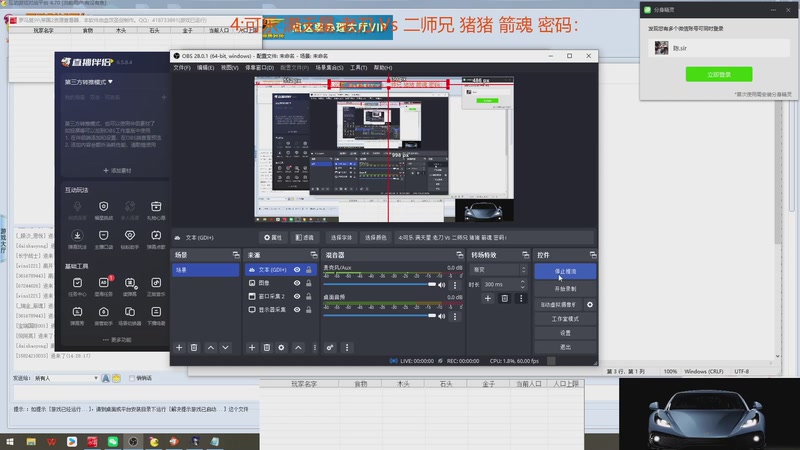This screenshot has width=800, height=450.
Task: Toggle the lock on the 图像 source
Action: click(309, 283)
